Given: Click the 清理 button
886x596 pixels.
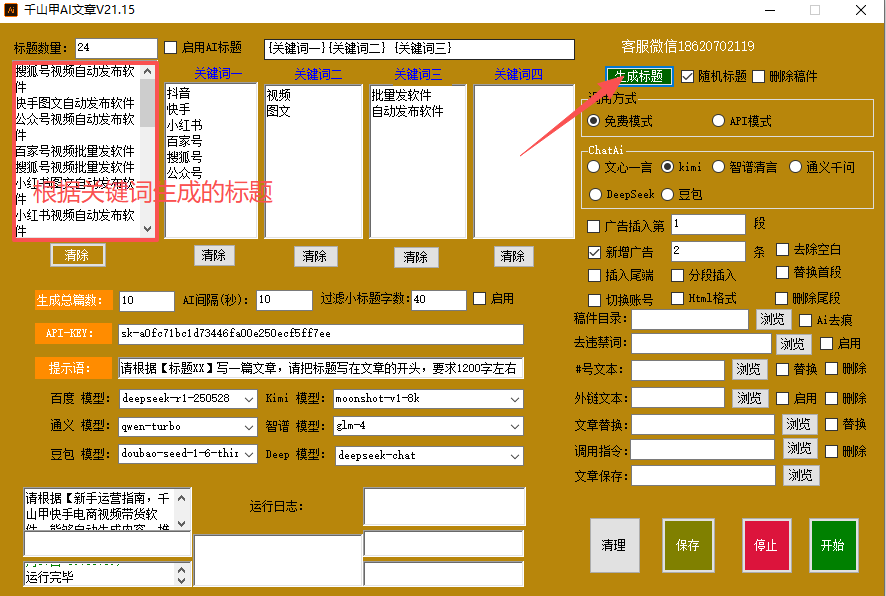Looking at the screenshot, I should tap(614, 545).
